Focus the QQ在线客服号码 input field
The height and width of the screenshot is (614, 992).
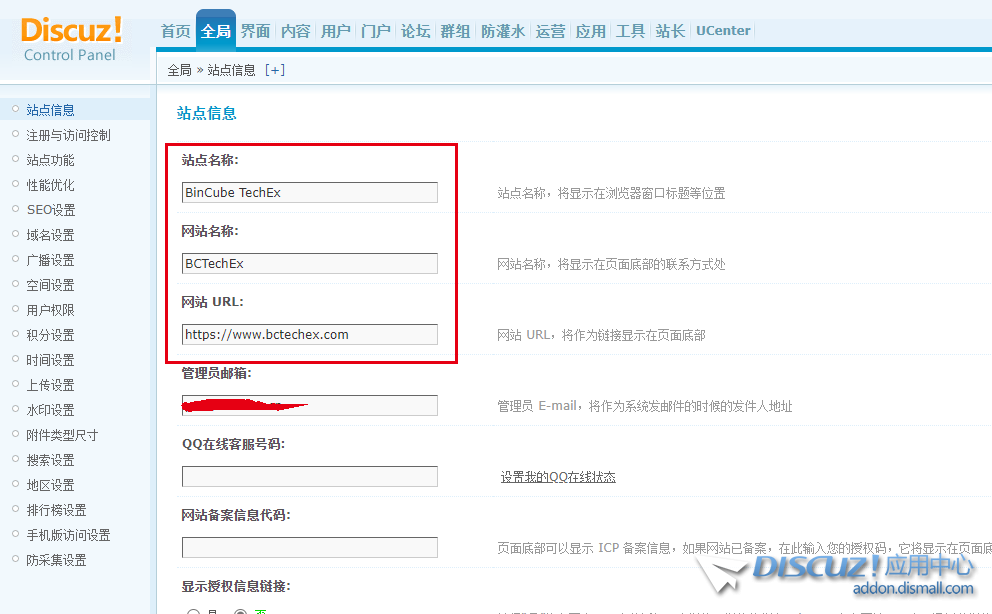pos(309,477)
